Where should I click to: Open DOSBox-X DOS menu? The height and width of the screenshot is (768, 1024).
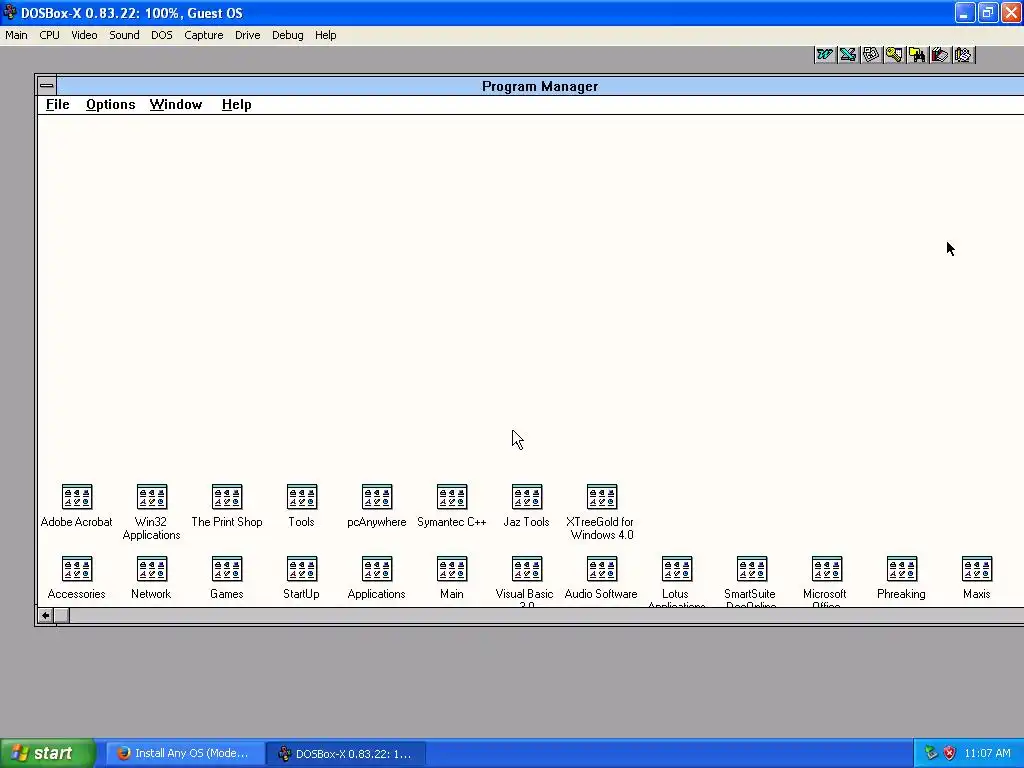click(x=162, y=35)
